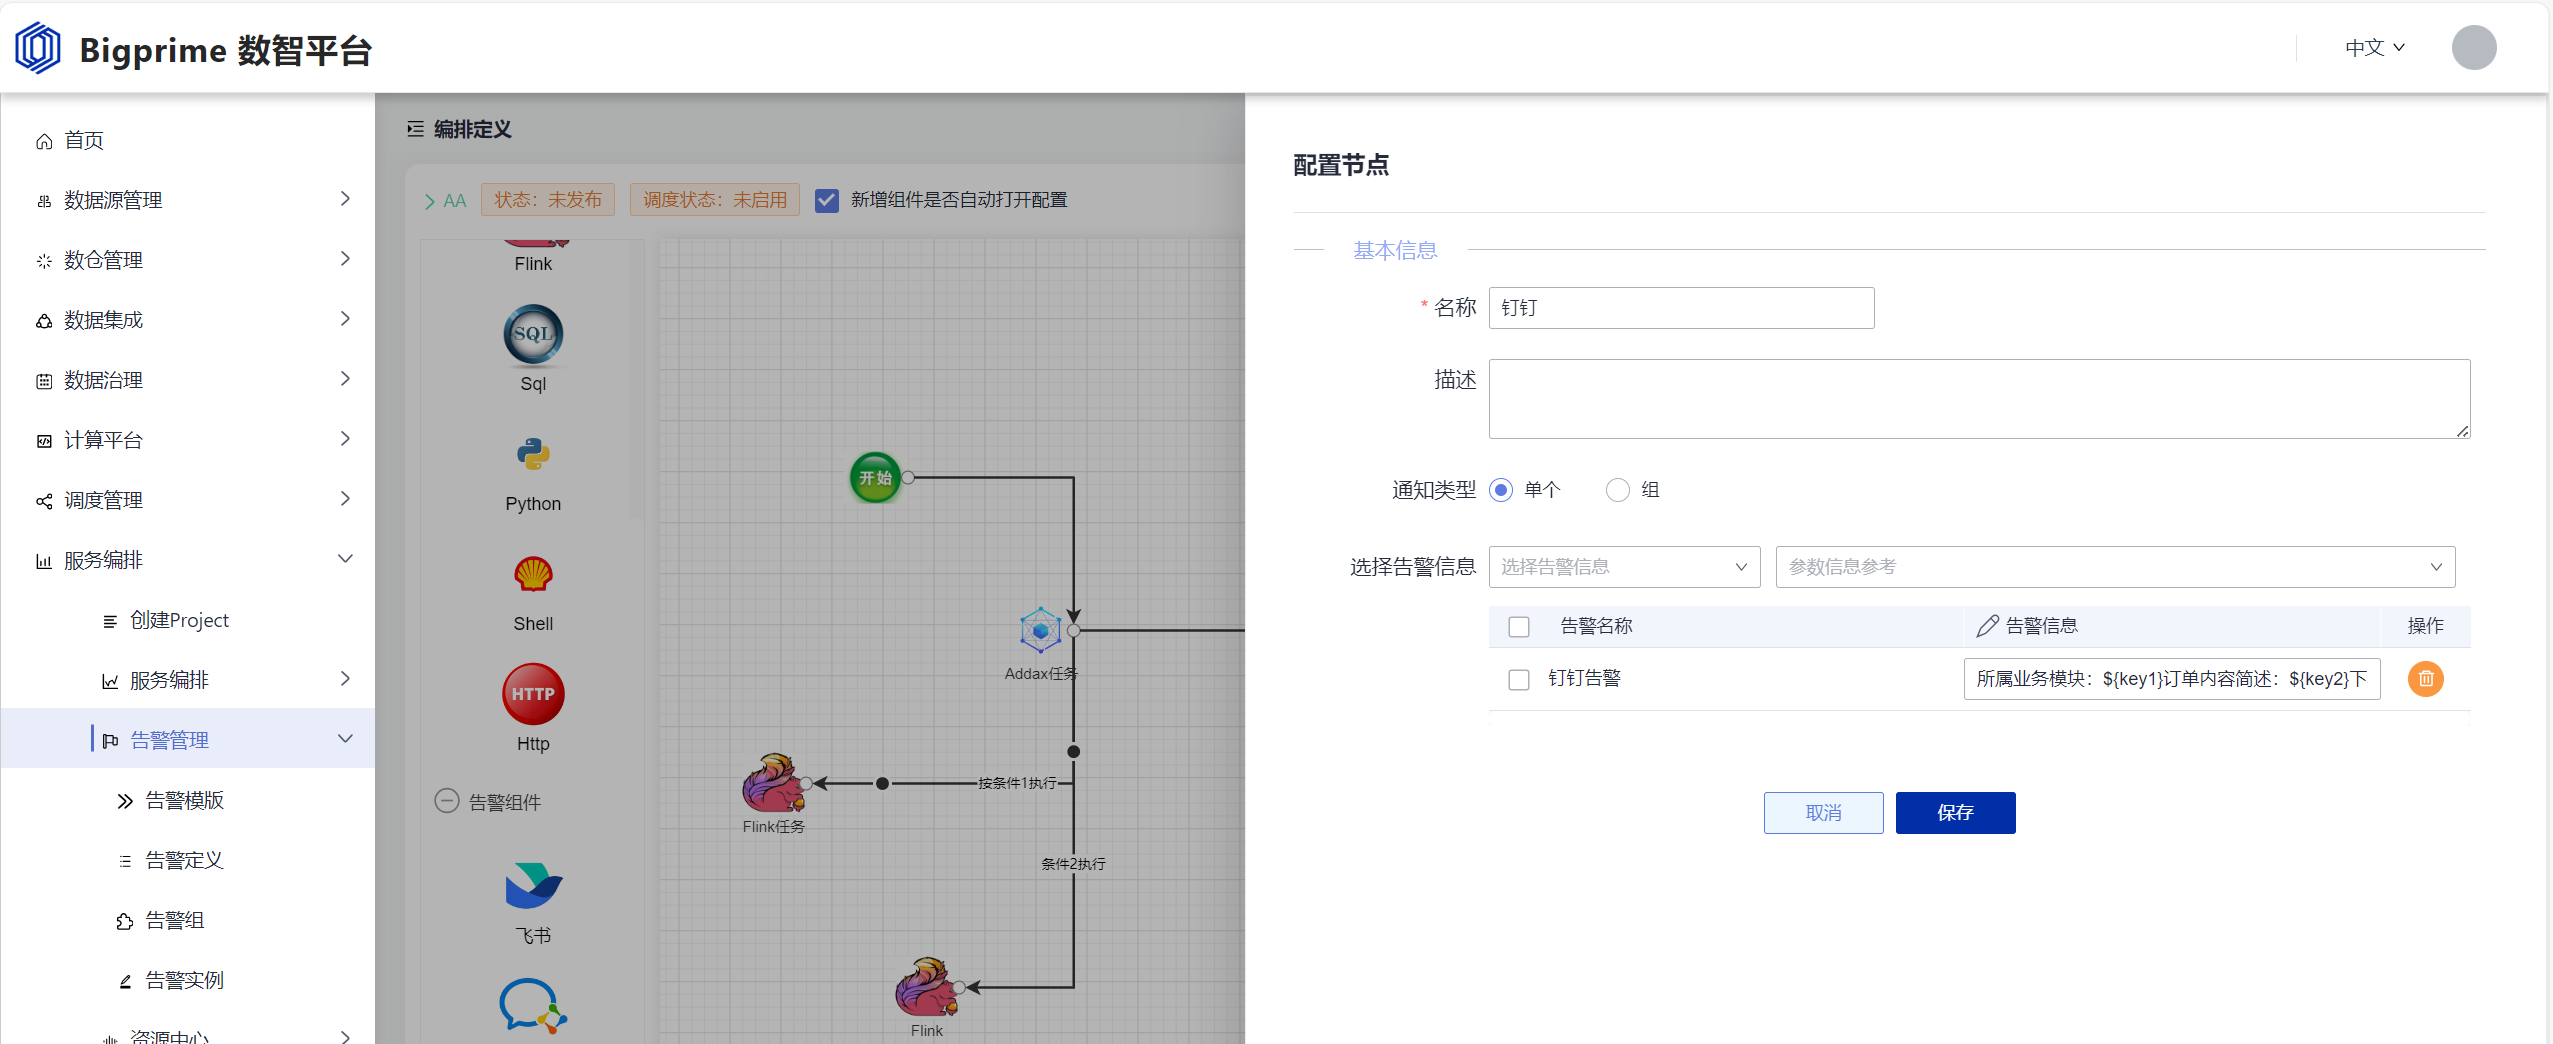Select the Http component icon
The image size is (2553, 1044).
click(x=533, y=694)
